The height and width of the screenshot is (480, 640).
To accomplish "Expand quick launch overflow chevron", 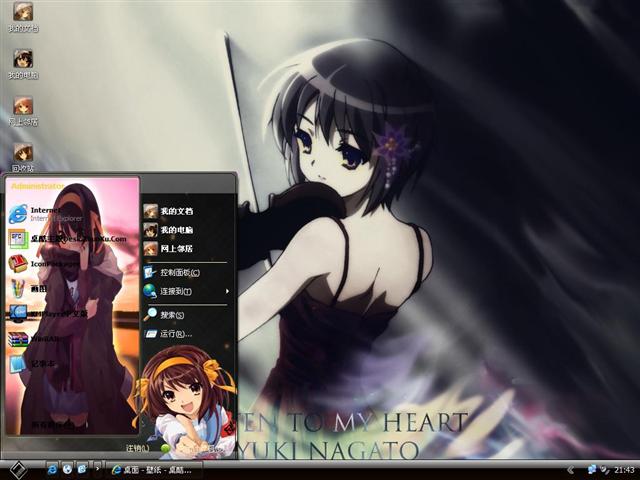I will point(97,468).
